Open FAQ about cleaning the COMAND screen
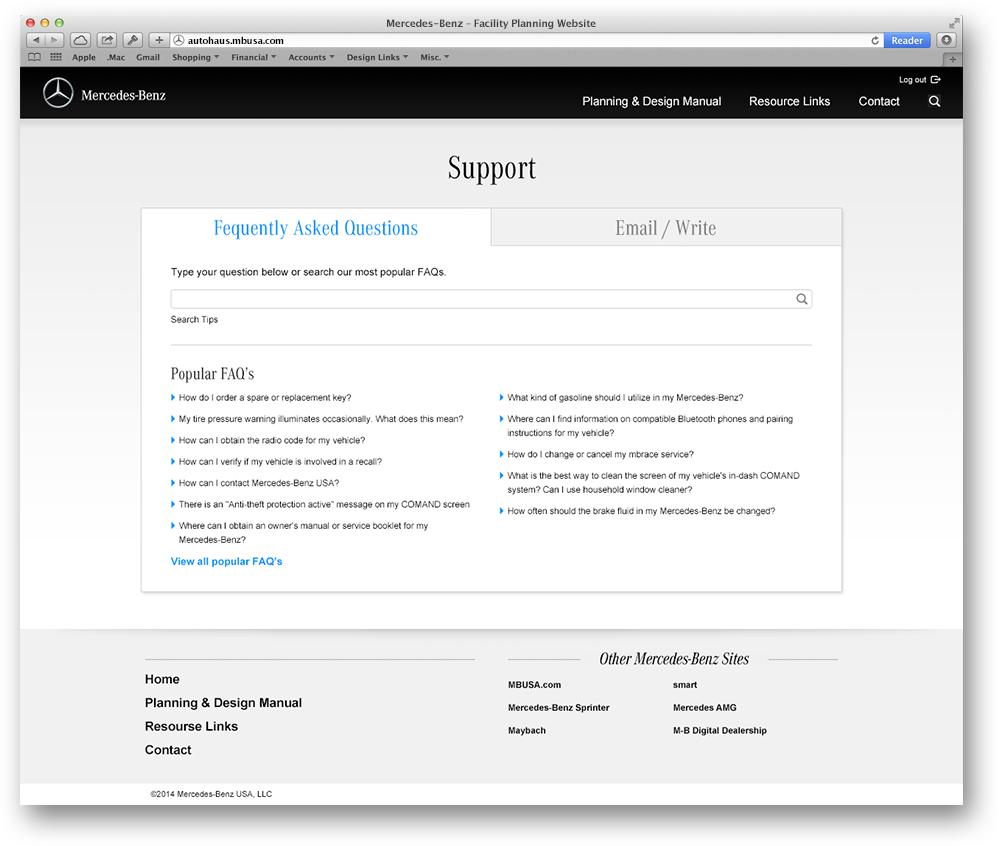This screenshot has width=999, height=846. click(653, 482)
